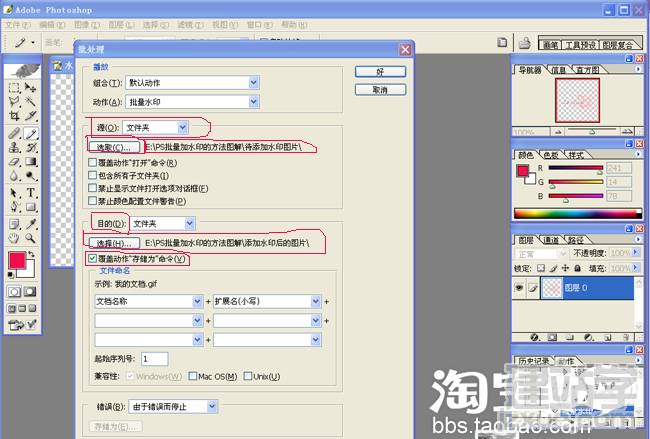Screen dimensions: 650x439
Task: Select the Magic Wand tool
Action: point(30,102)
